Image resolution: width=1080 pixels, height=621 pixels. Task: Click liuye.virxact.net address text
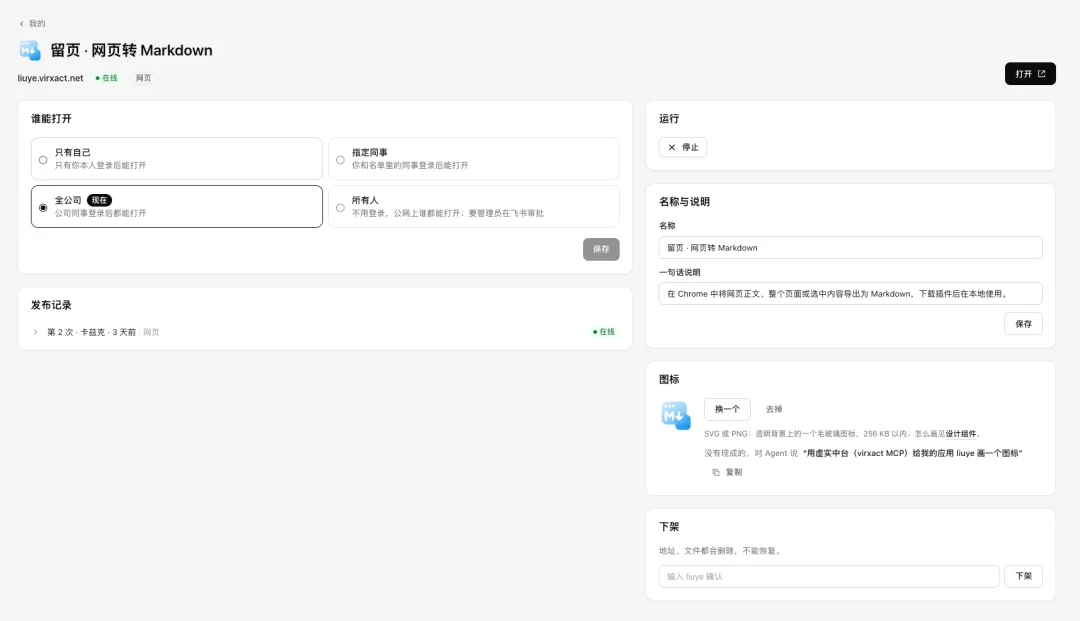pyautogui.click(x=50, y=78)
